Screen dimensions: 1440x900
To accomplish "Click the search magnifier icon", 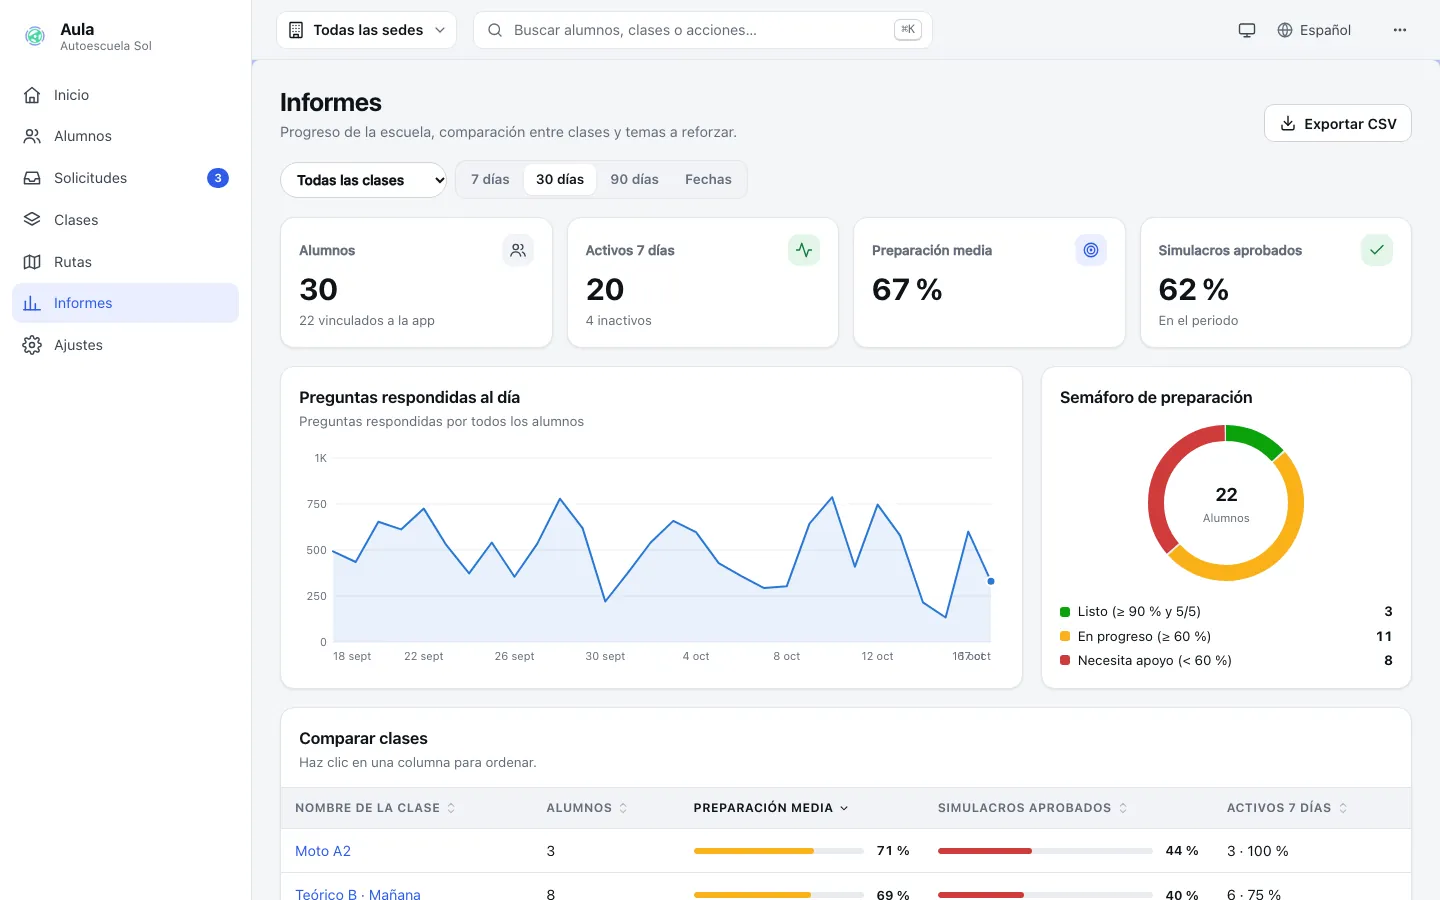I will coord(495,30).
